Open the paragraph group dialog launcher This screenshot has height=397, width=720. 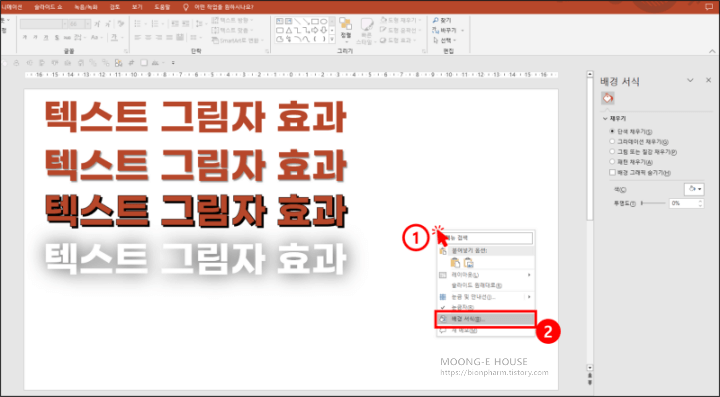[267, 51]
